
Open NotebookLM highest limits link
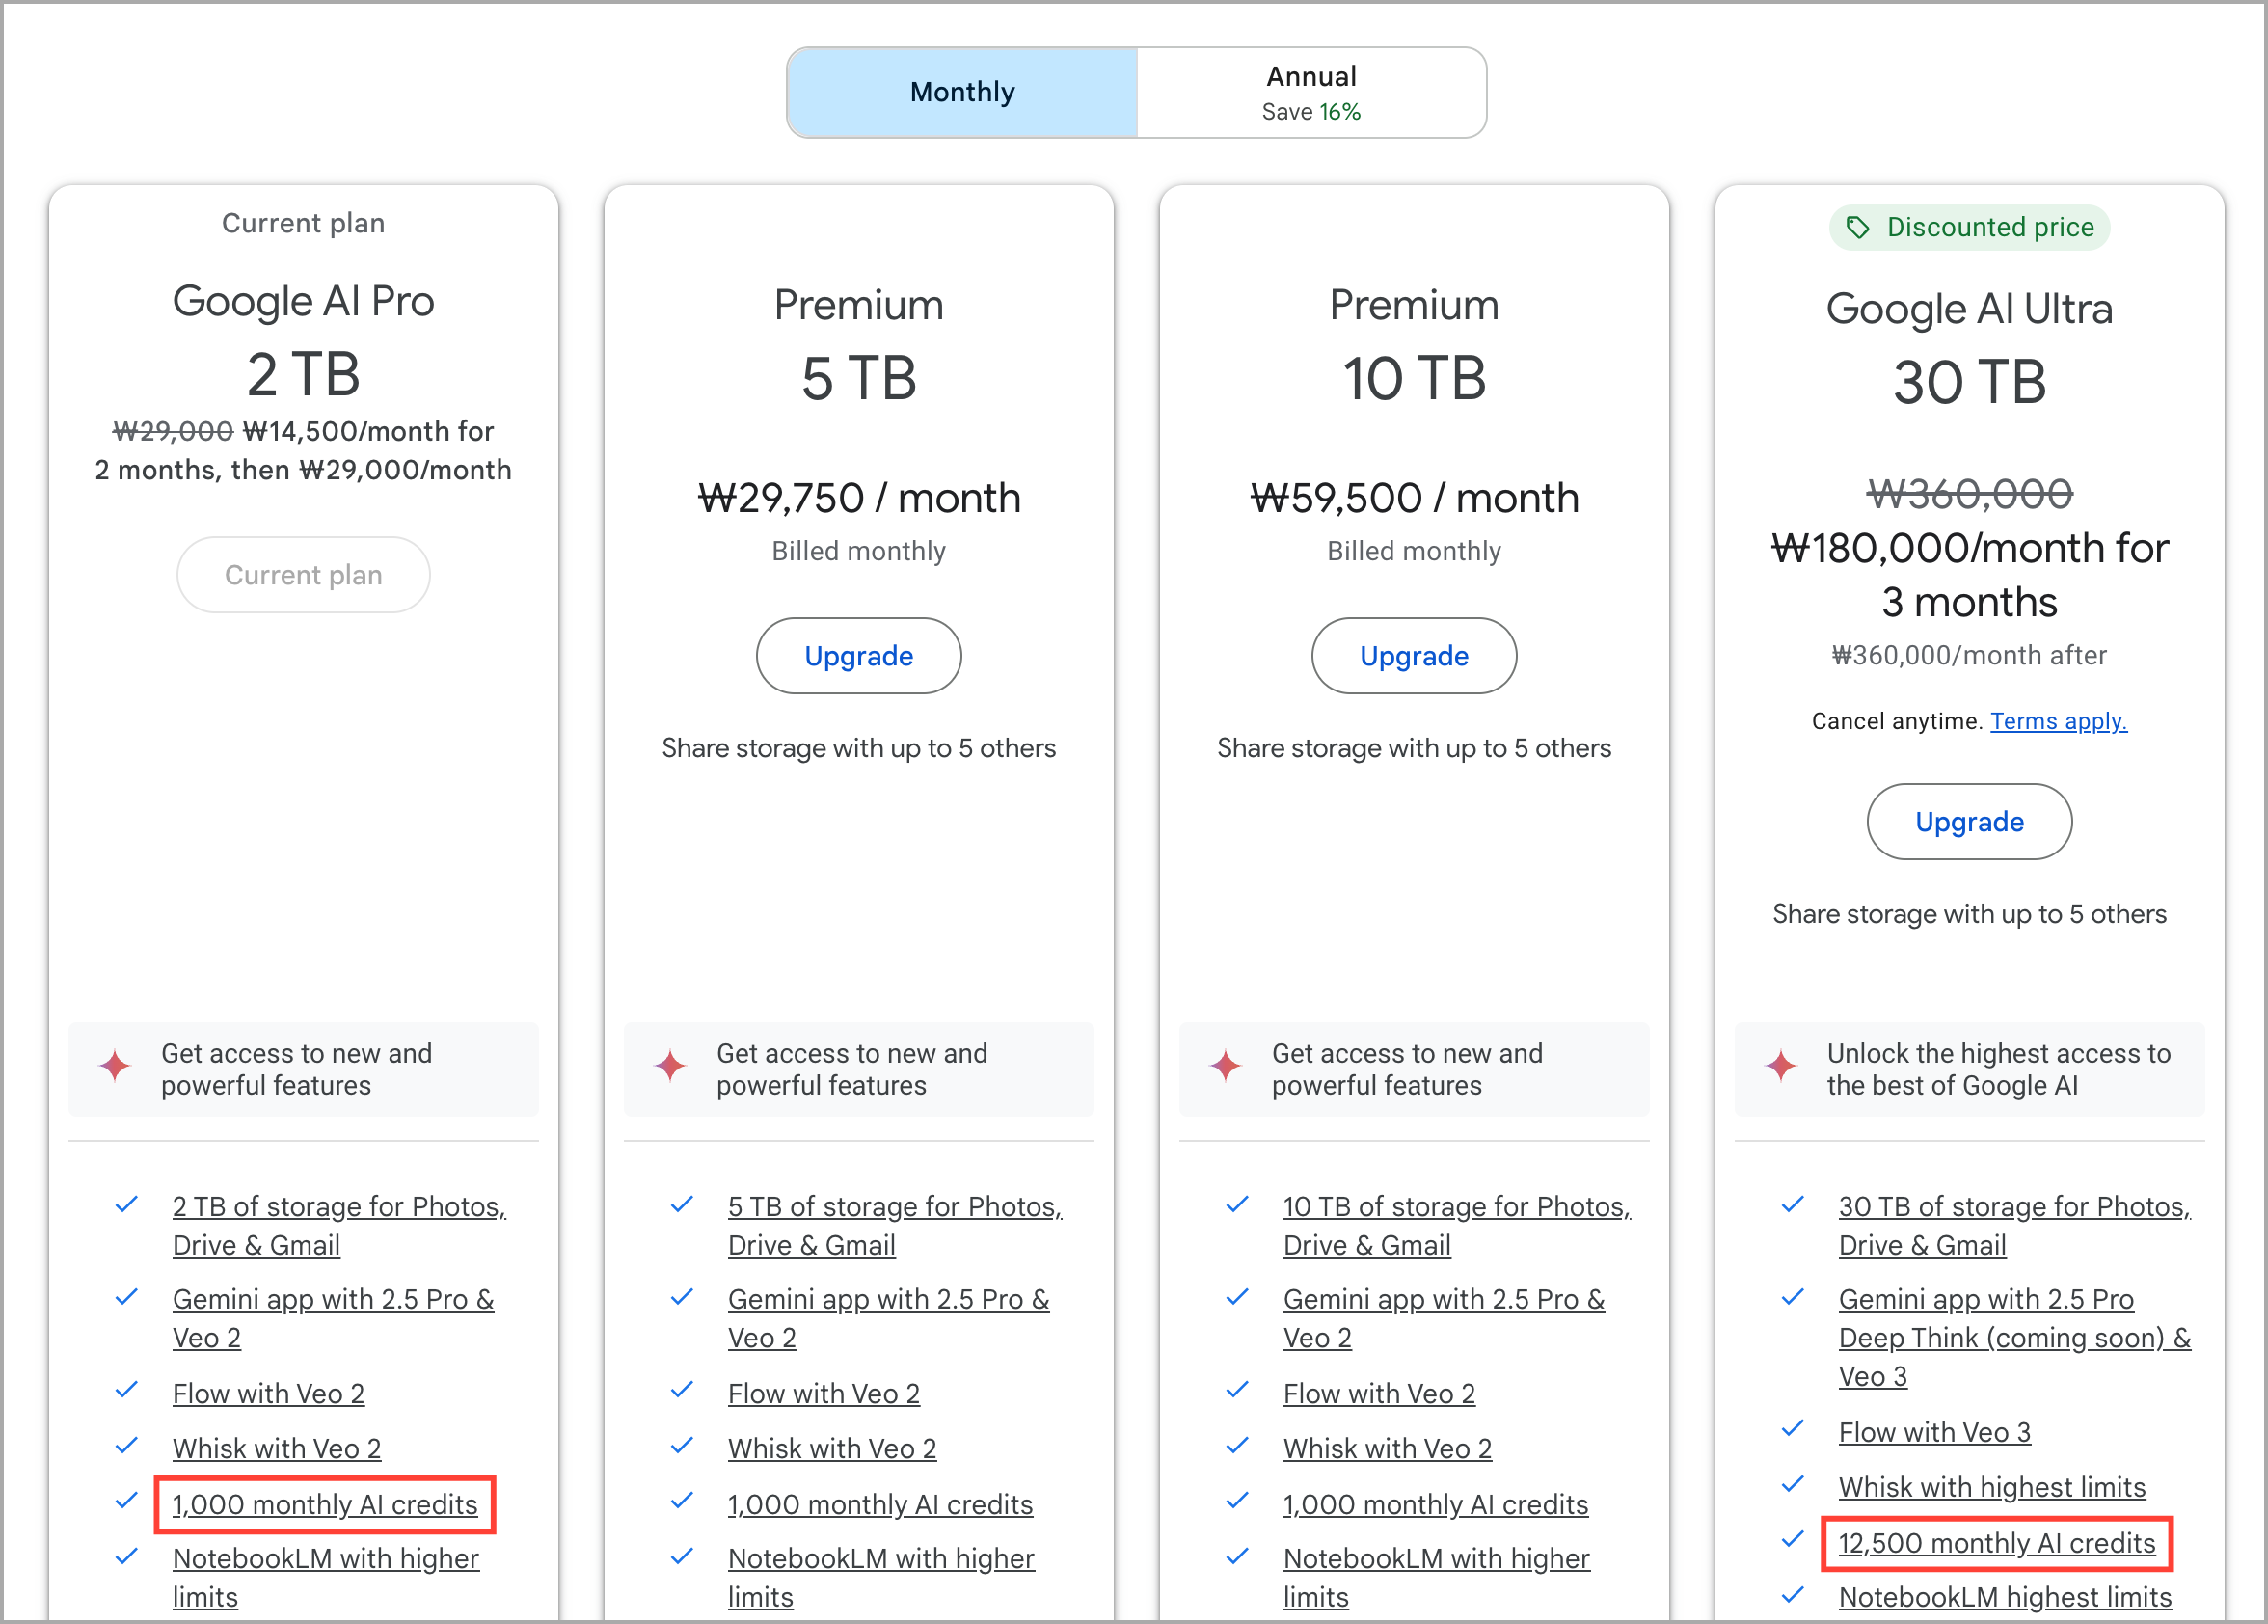[x=2004, y=1597]
